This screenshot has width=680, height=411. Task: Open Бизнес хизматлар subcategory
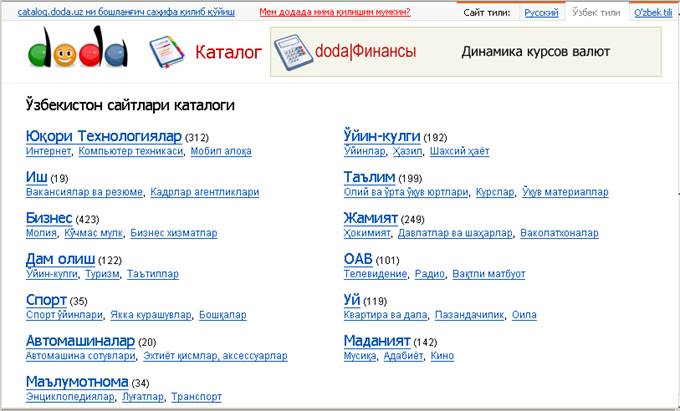[x=173, y=233]
